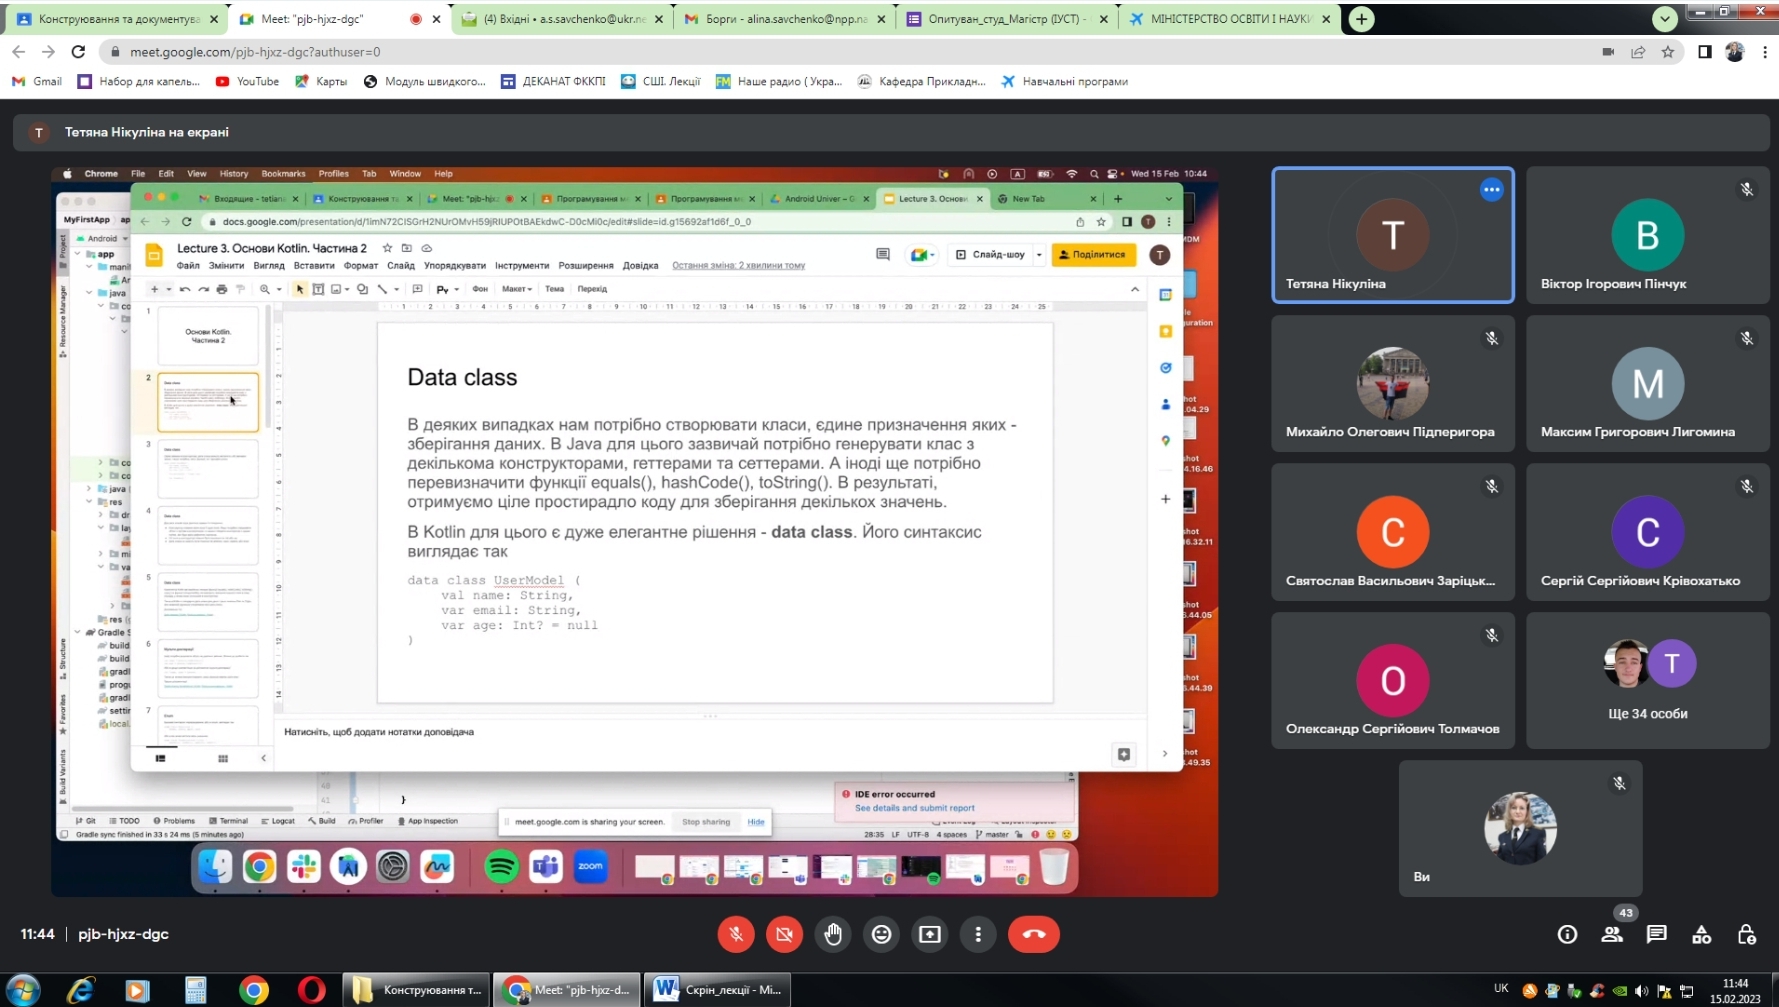The width and height of the screenshot is (1779, 1007).
Task: Open a new Chrome tab
Action: pos(1362,19)
